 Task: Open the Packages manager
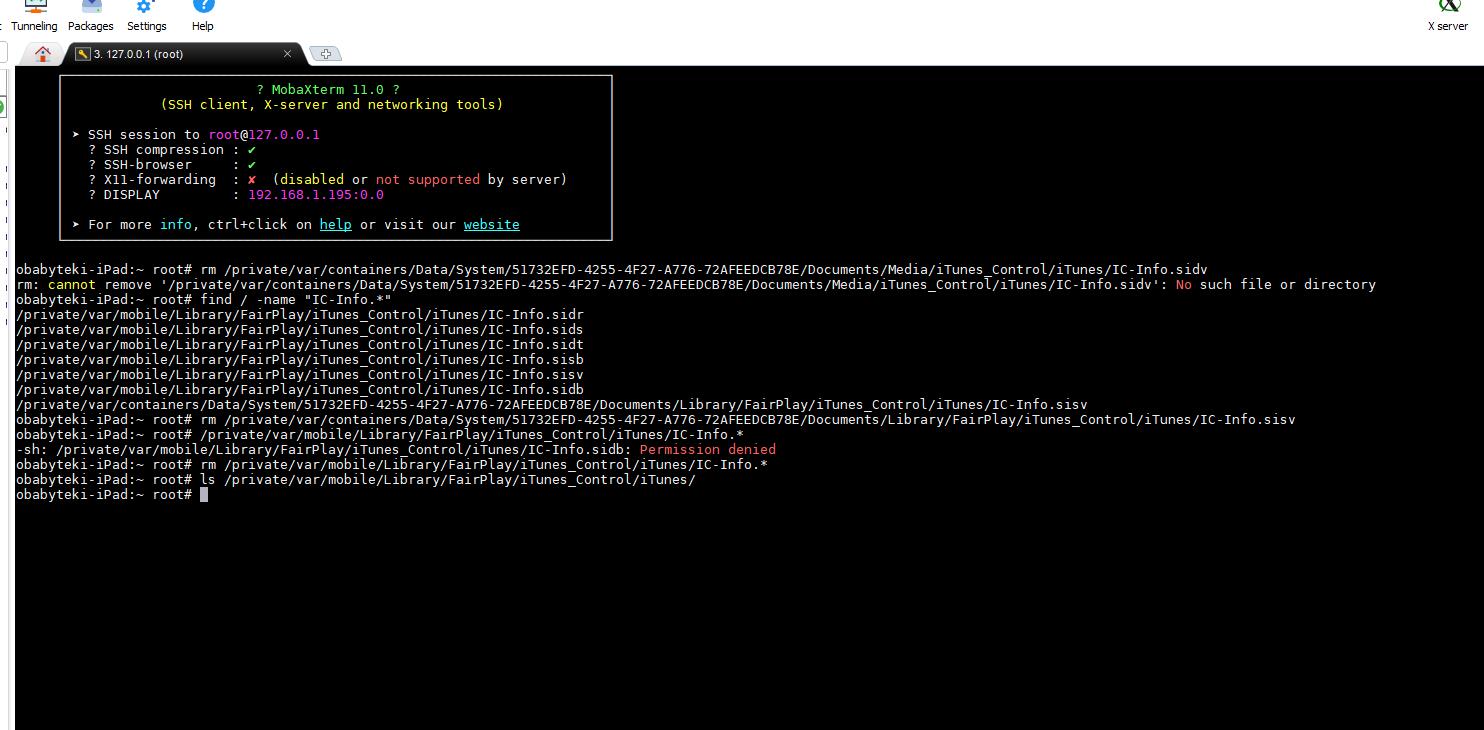[91, 17]
